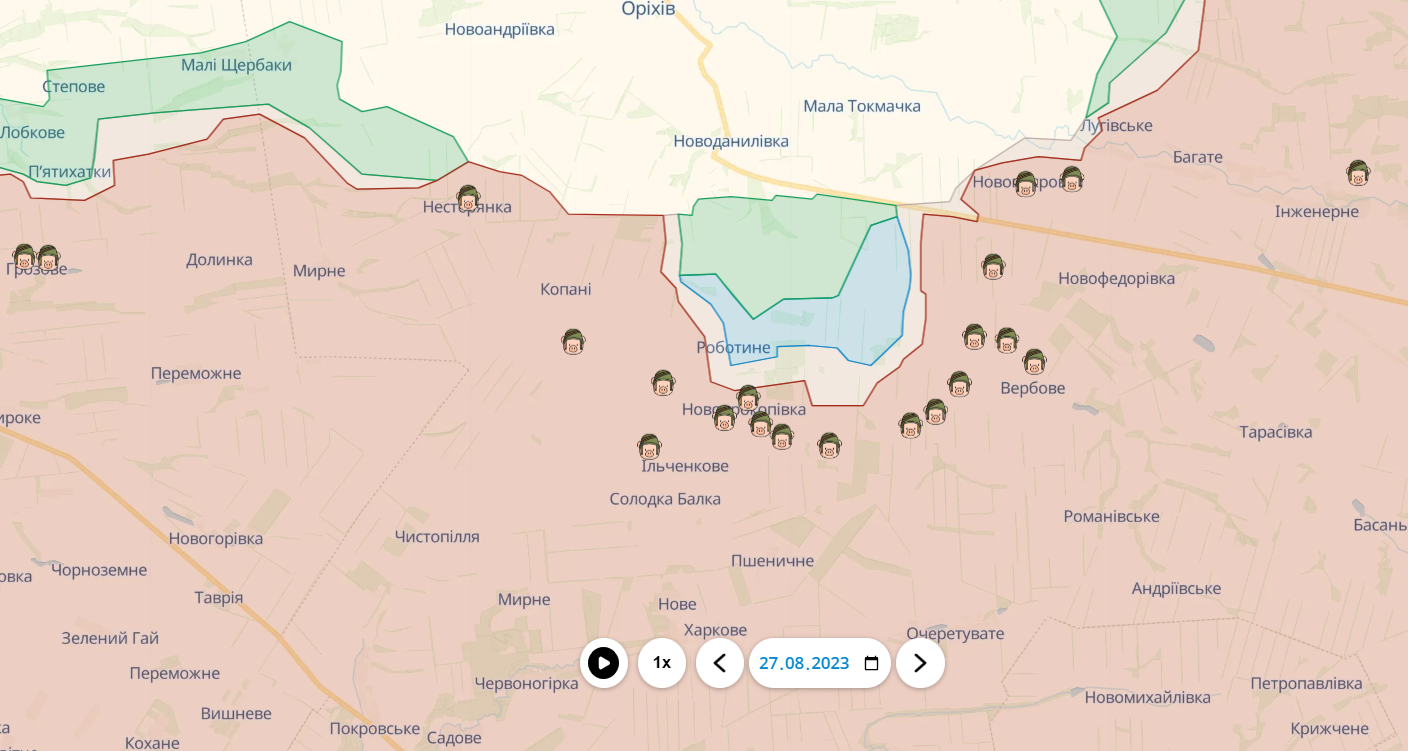Image resolution: width=1408 pixels, height=751 pixels.
Task: Click the Роботине settlement label
Action: (733, 348)
